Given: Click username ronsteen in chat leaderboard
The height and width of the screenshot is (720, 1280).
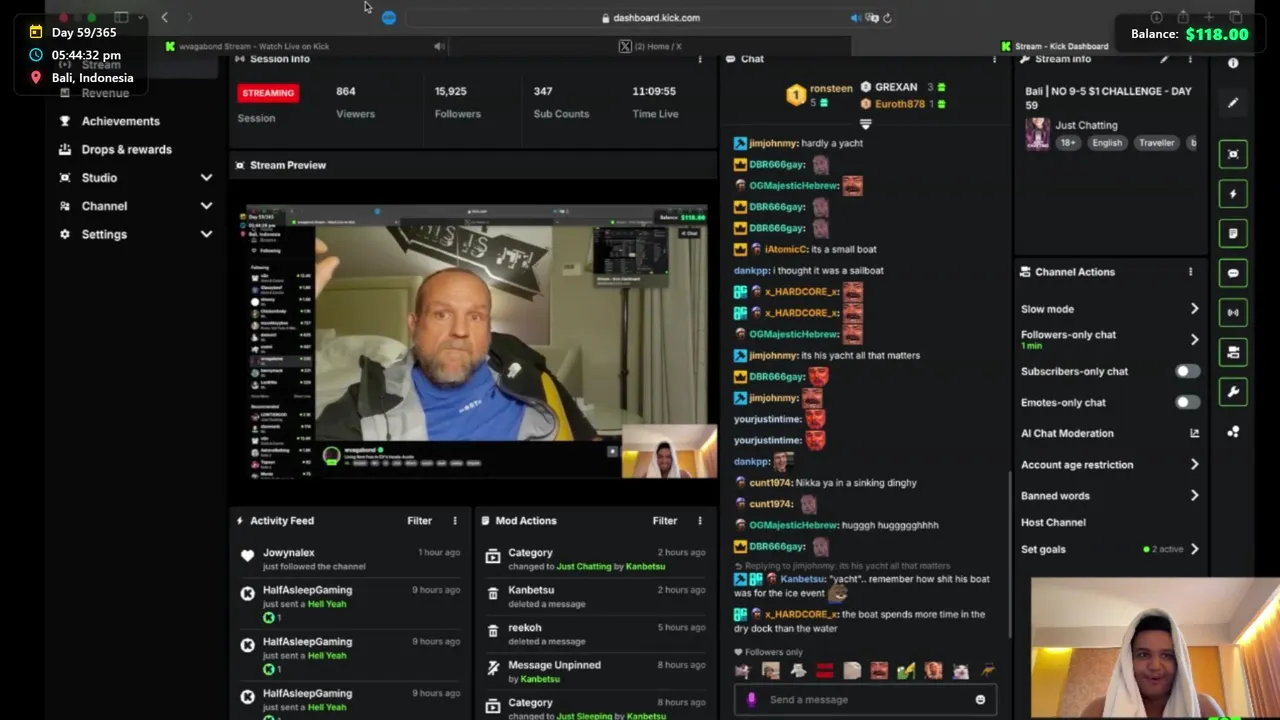Looking at the screenshot, I should click(831, 88).
